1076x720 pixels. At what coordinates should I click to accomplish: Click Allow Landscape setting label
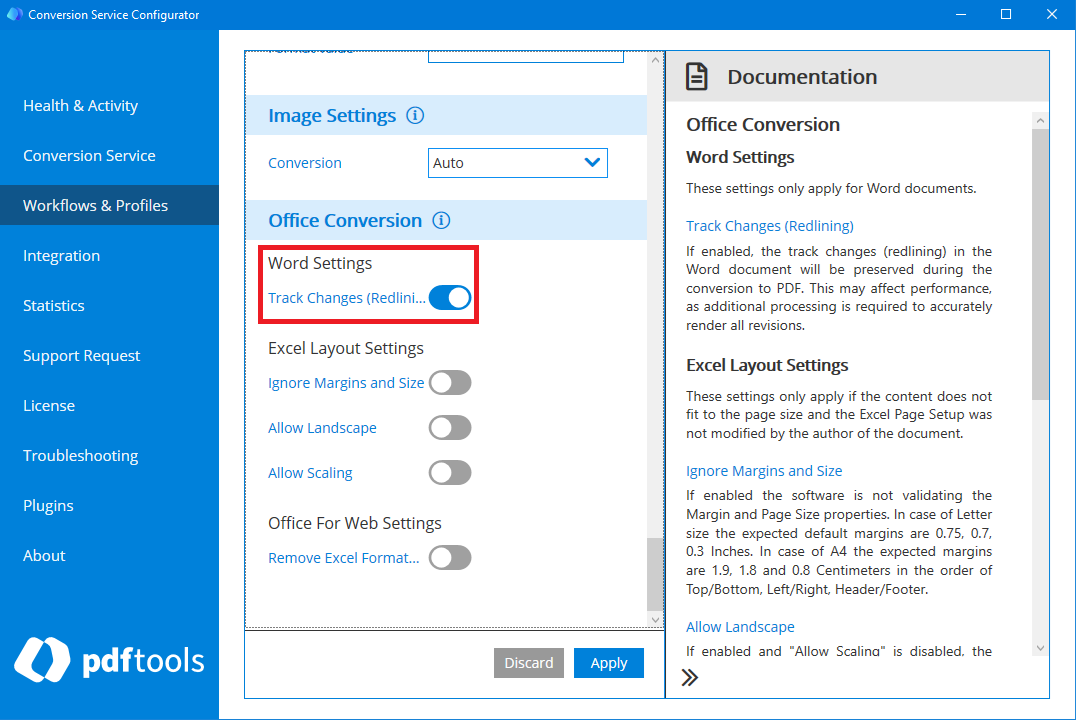point(322,428)
